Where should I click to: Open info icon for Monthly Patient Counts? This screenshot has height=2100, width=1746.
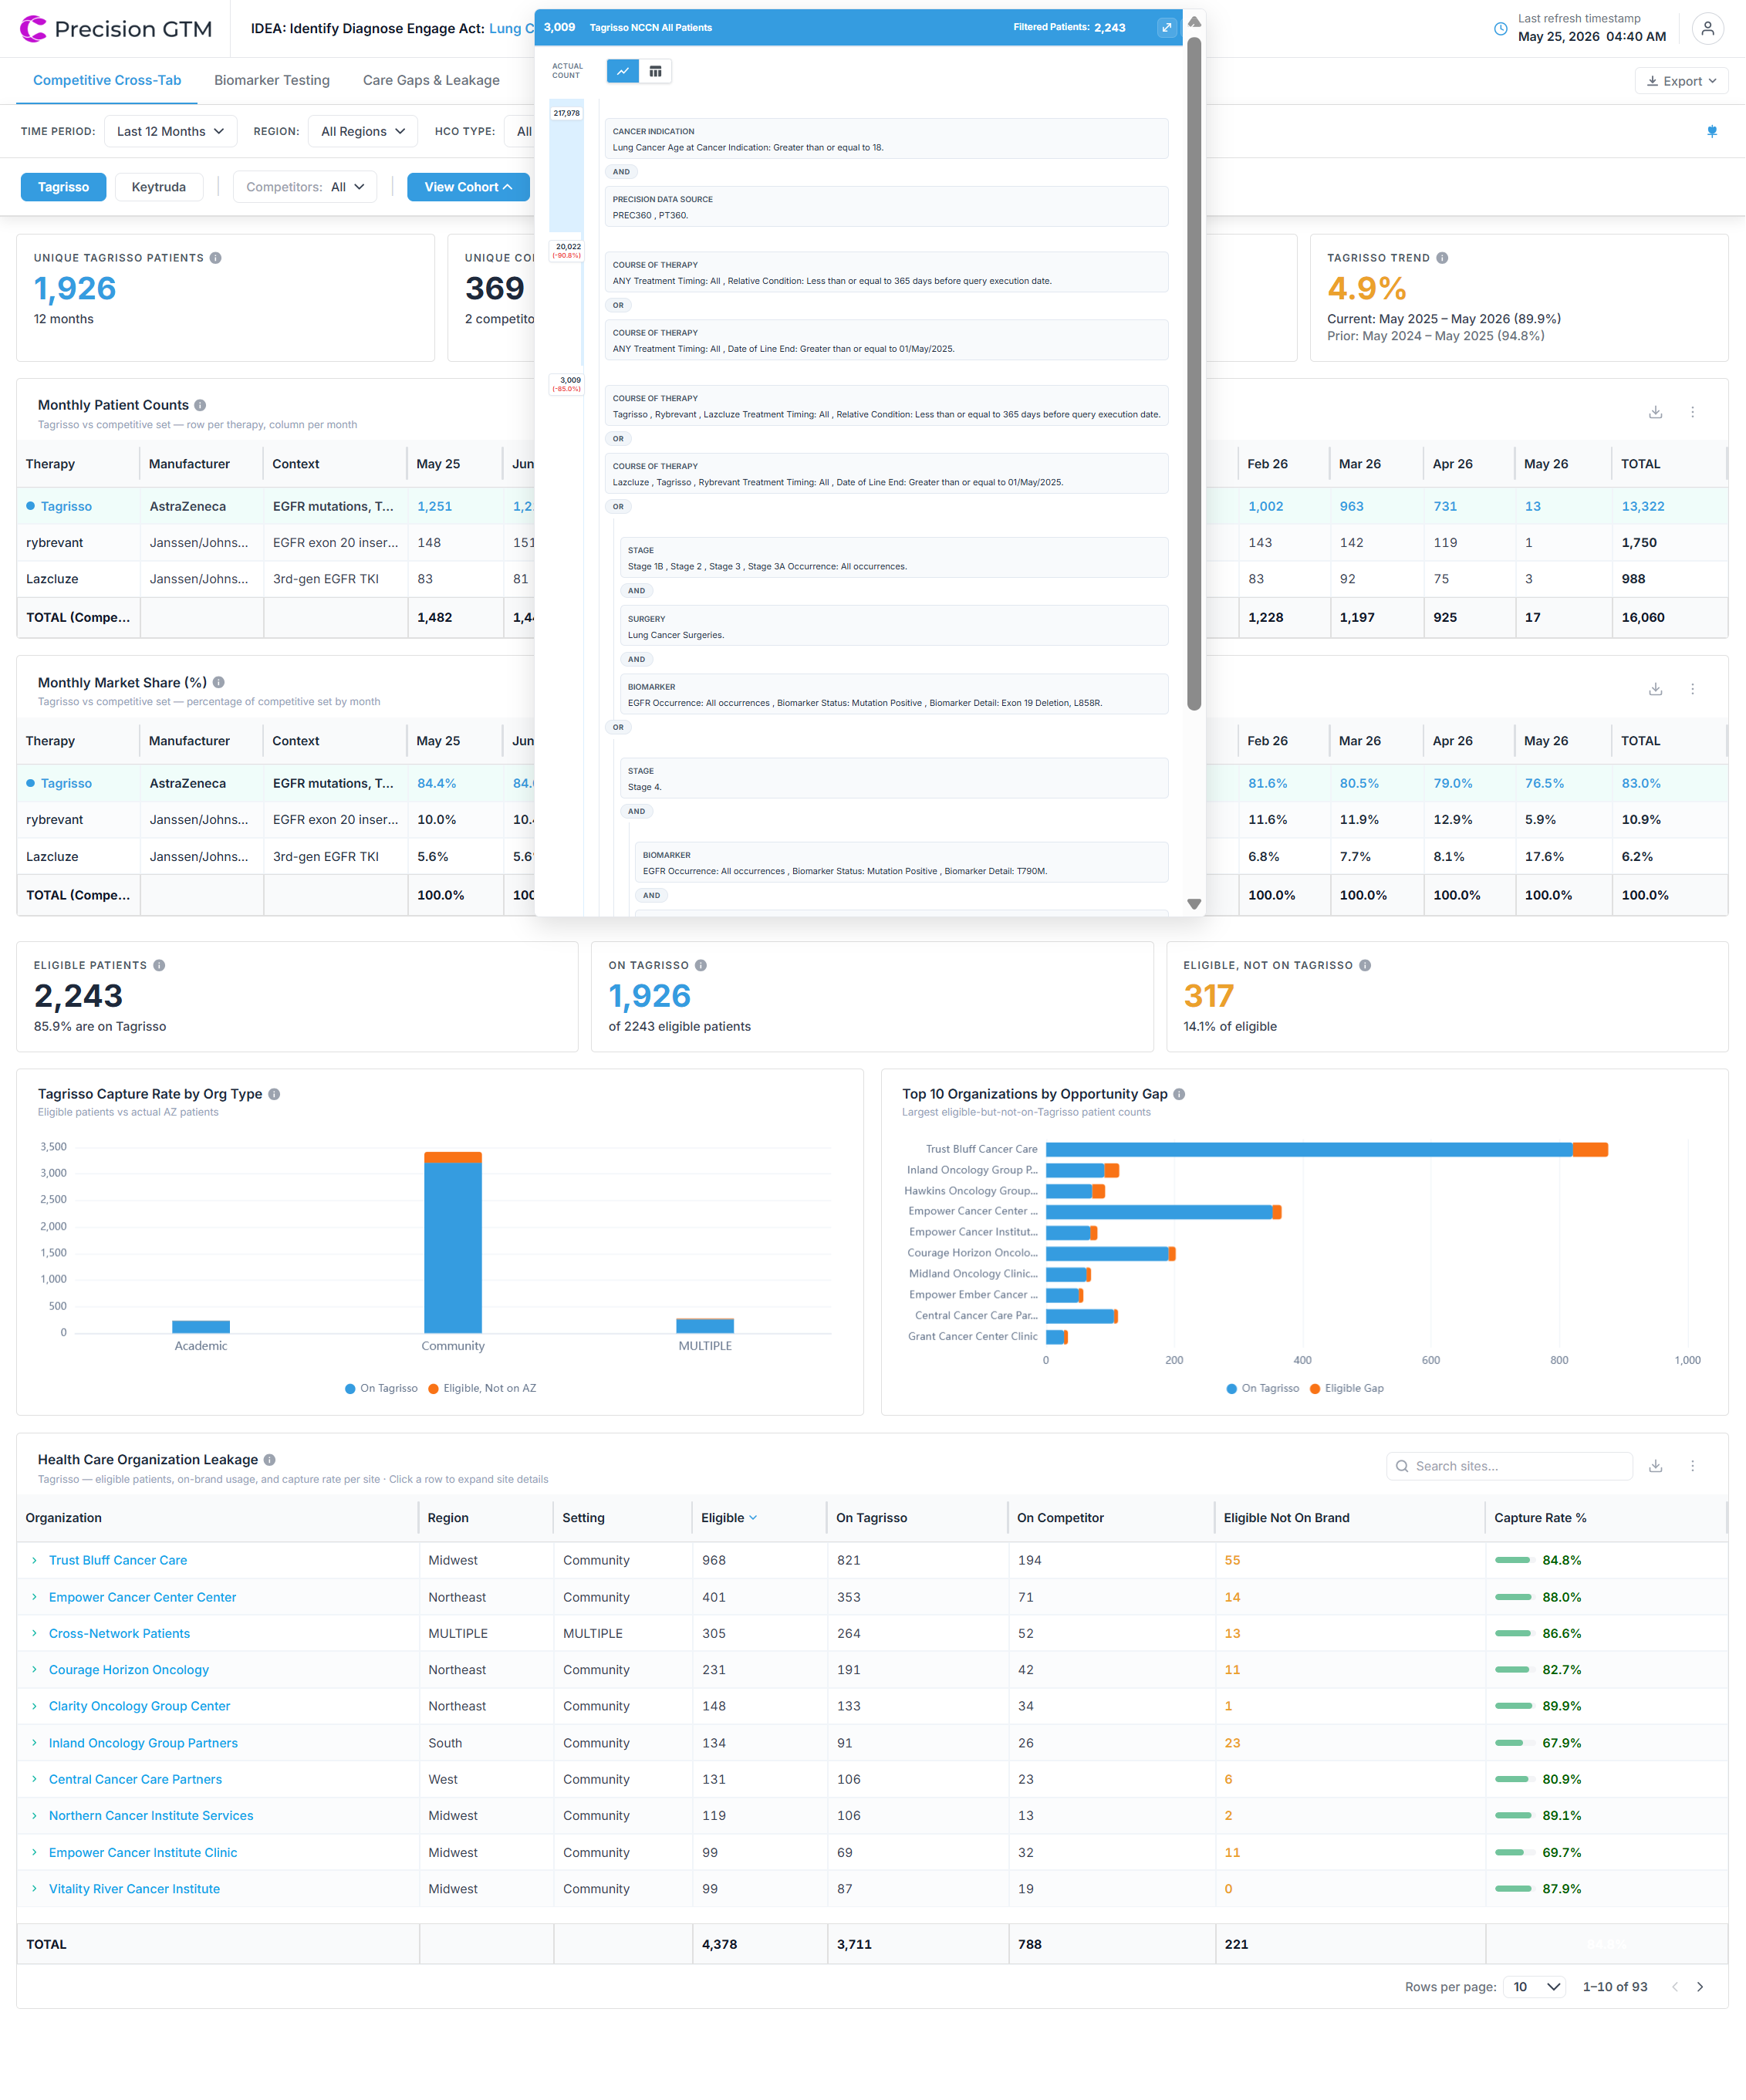[x=200, y=405]
